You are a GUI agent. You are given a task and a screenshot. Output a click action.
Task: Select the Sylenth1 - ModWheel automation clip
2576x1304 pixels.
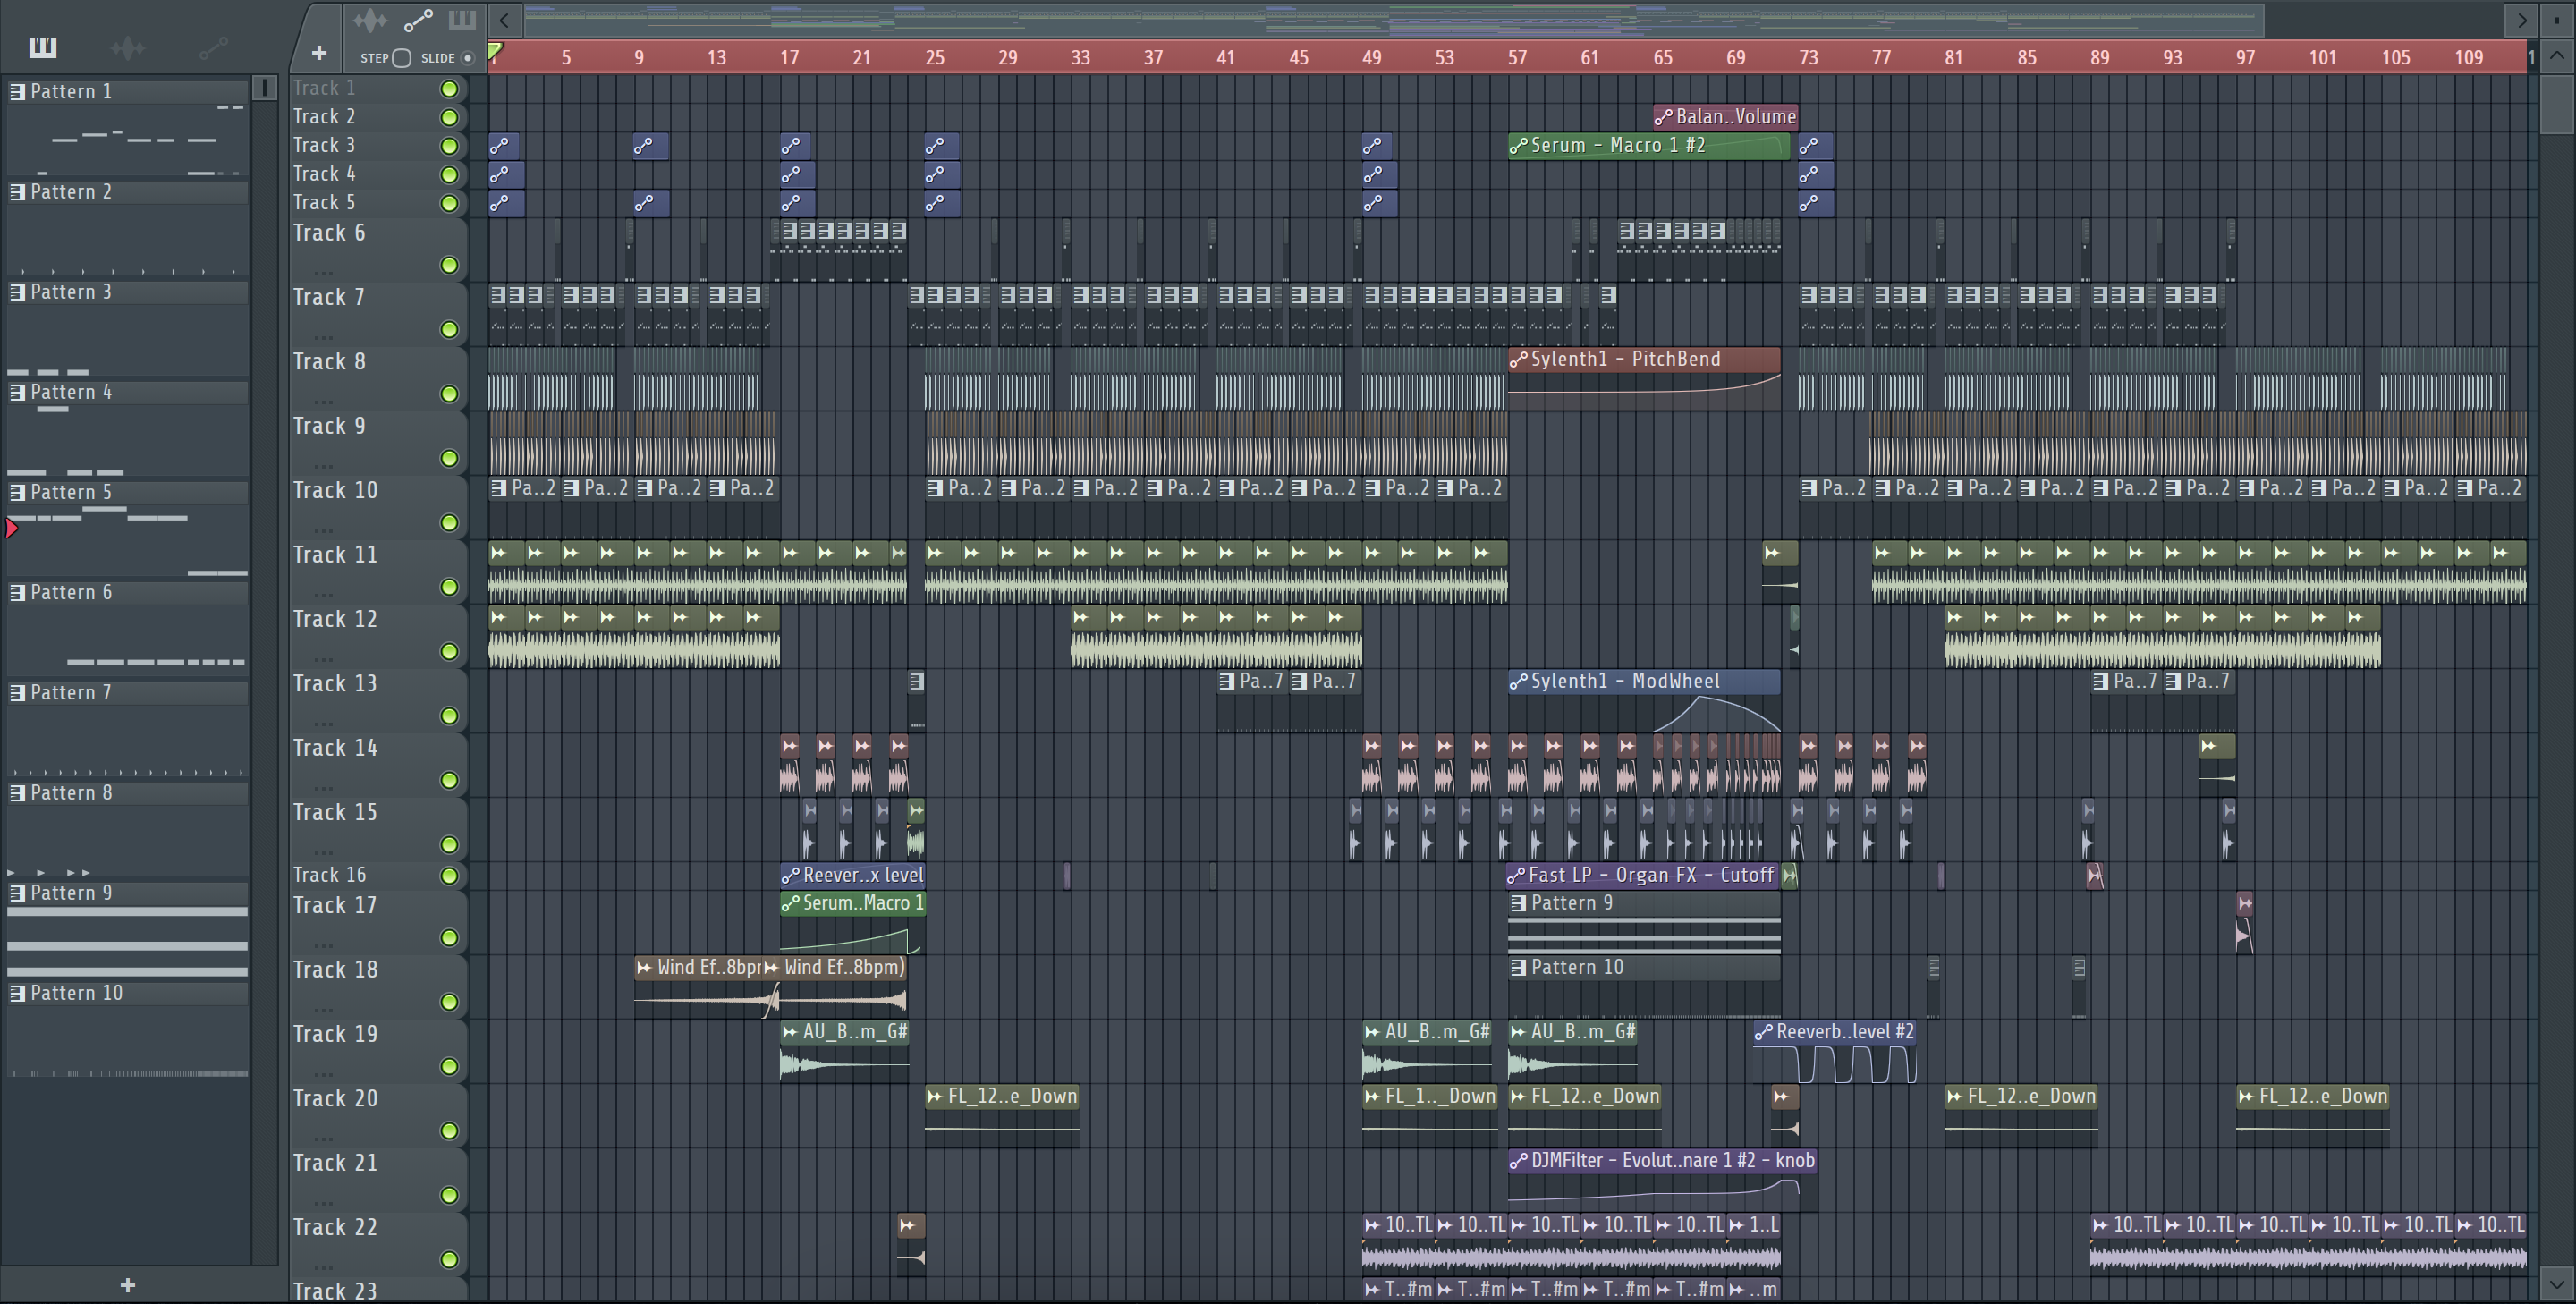click(1644, 699)
